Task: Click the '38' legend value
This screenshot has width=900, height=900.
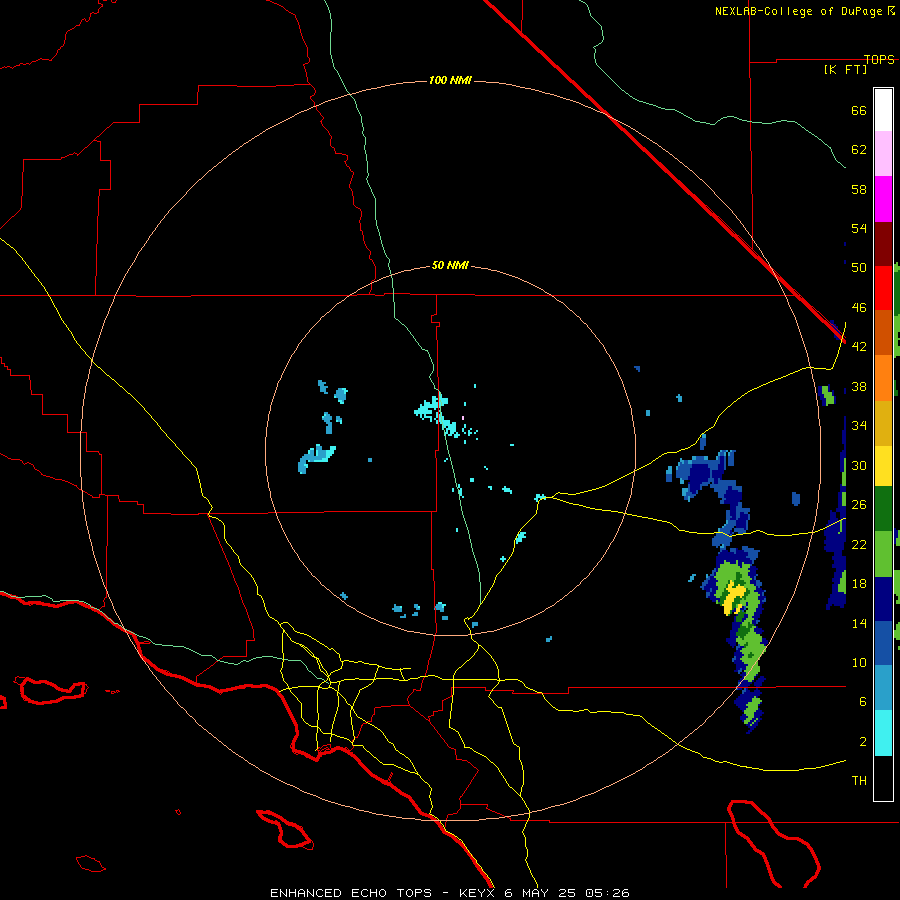Action: 859,386
